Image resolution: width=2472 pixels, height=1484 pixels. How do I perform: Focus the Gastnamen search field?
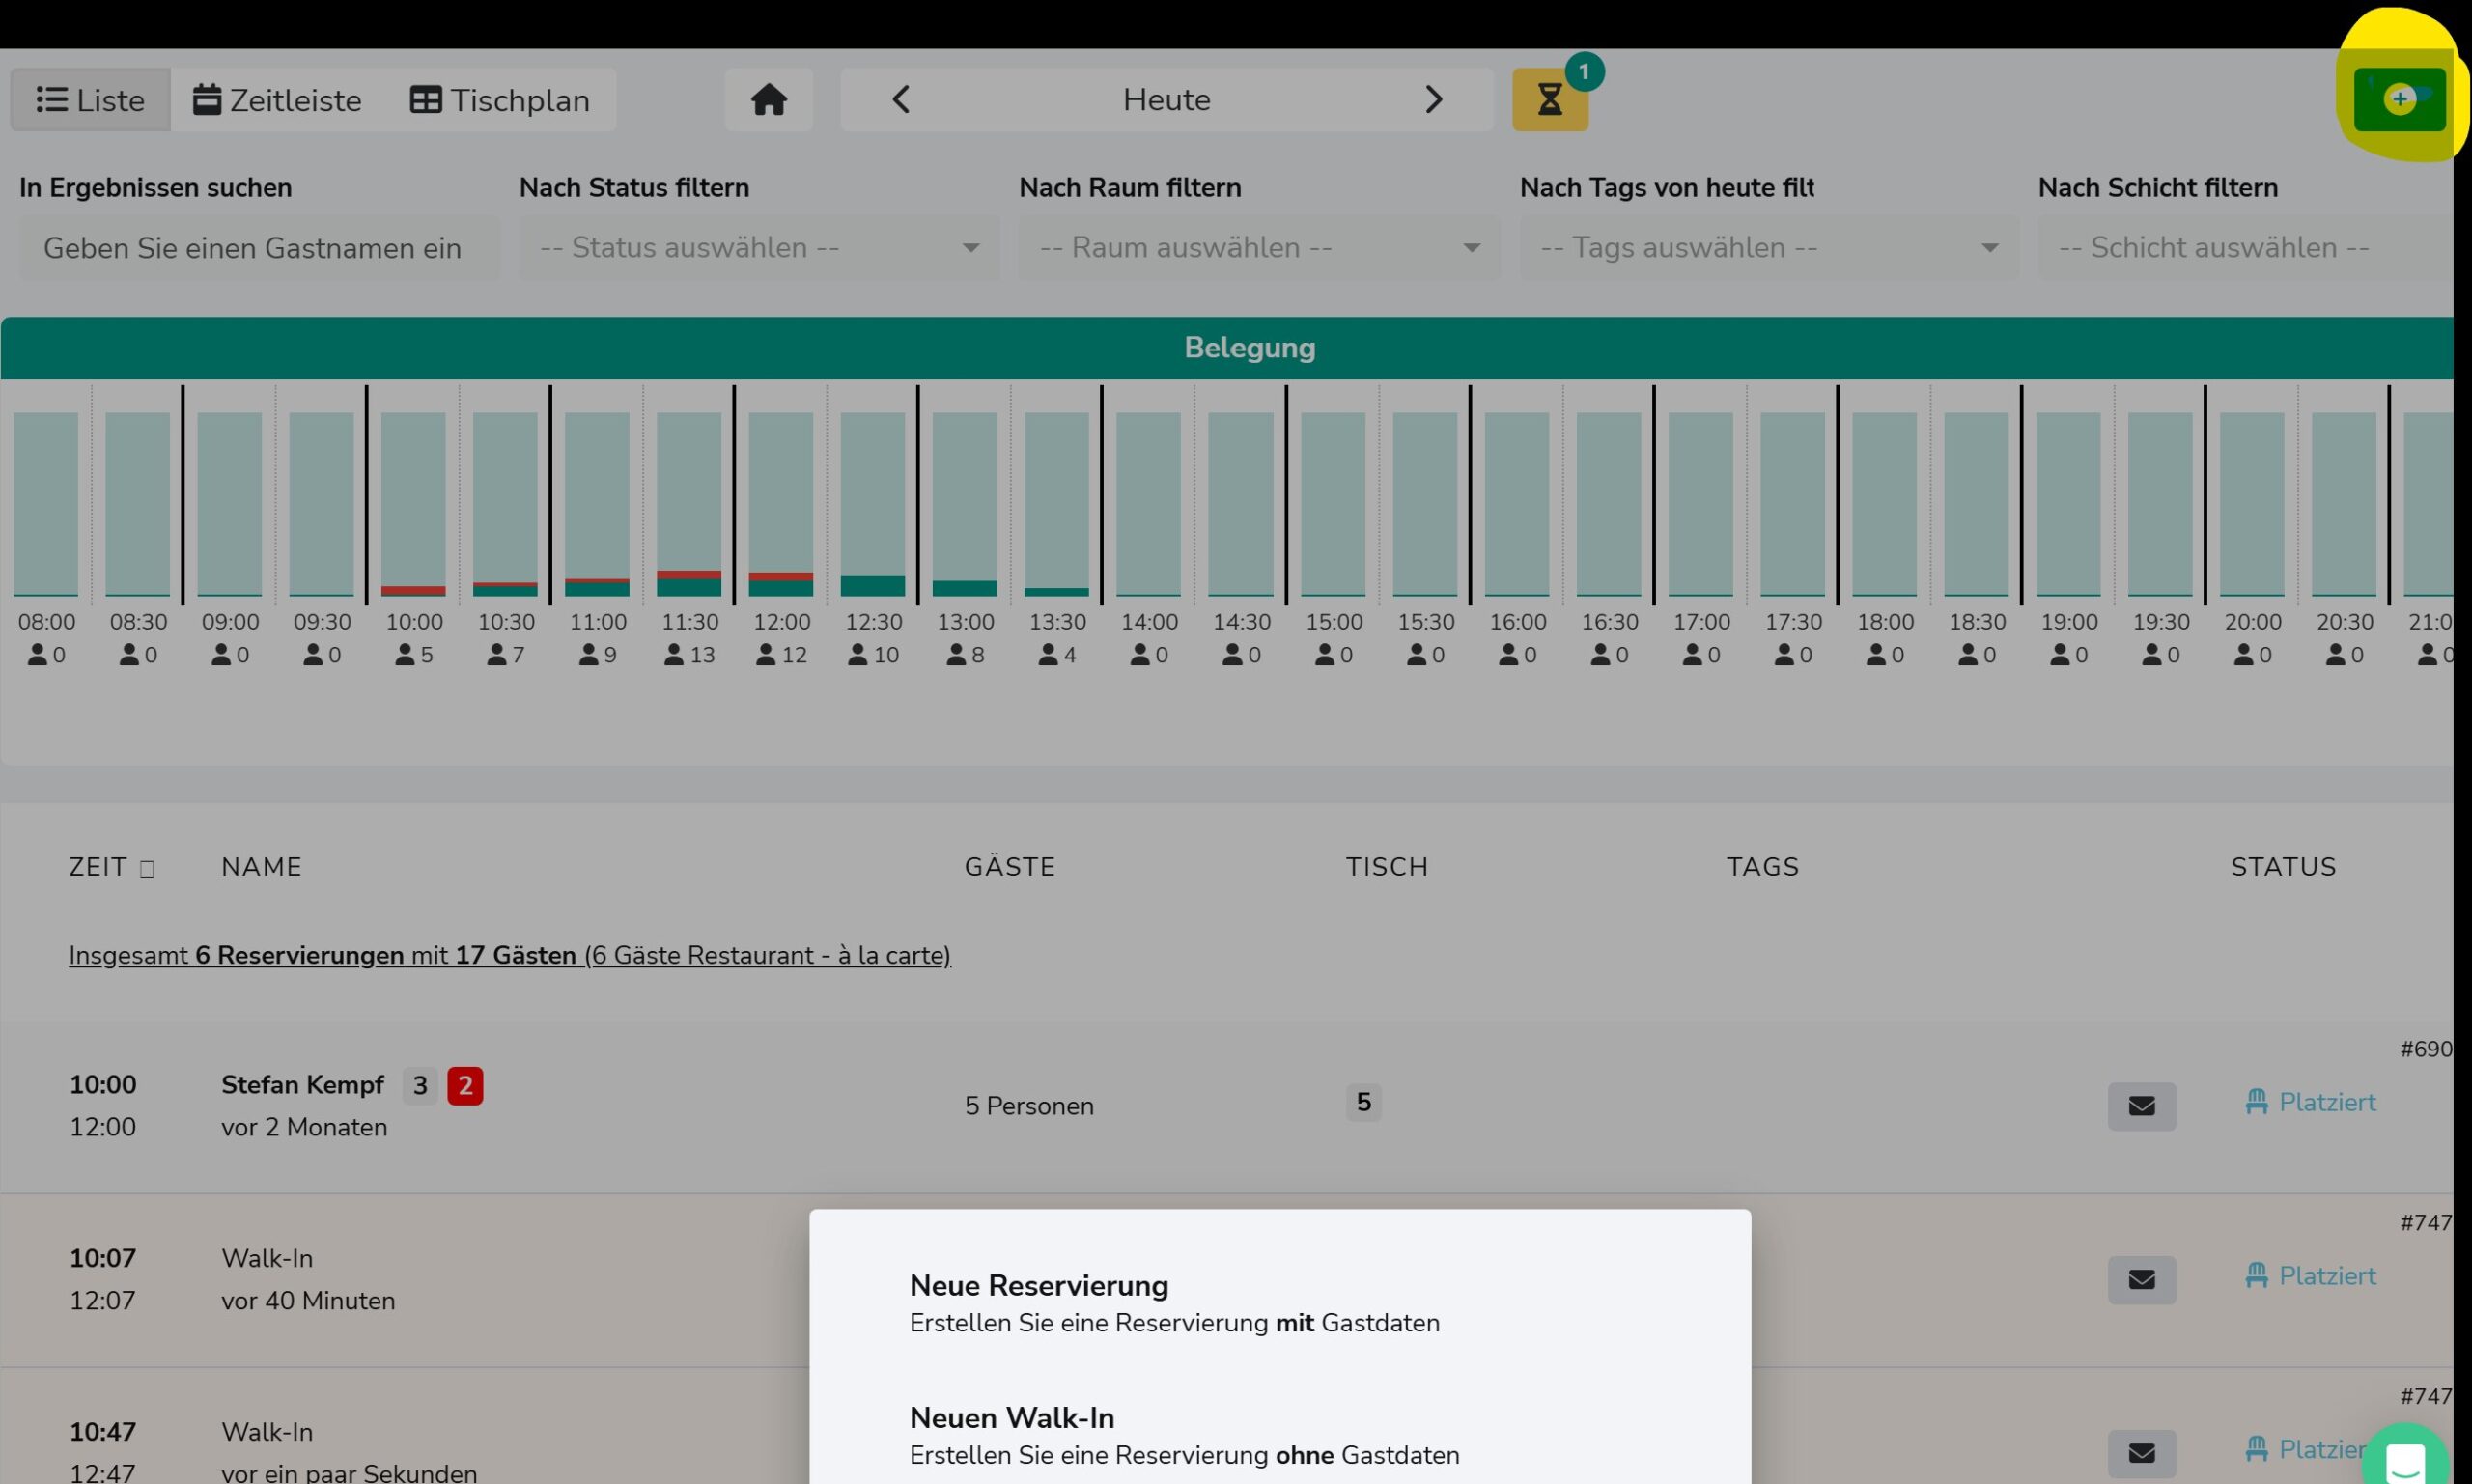point(259,248)
